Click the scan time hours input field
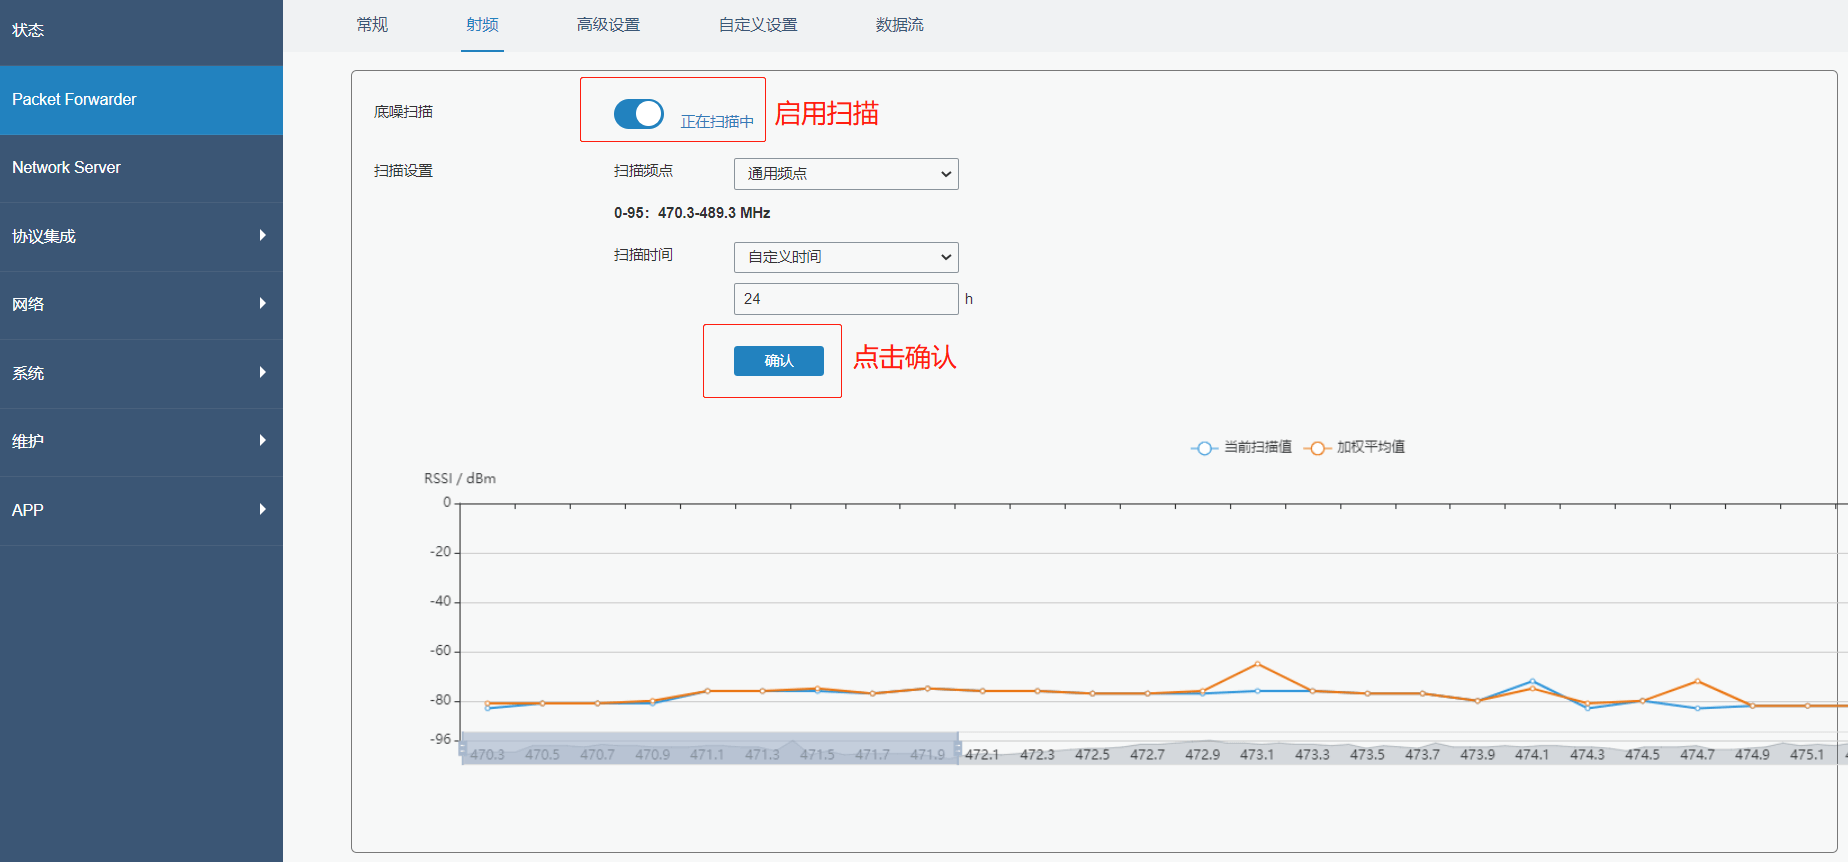 point(846,299)
